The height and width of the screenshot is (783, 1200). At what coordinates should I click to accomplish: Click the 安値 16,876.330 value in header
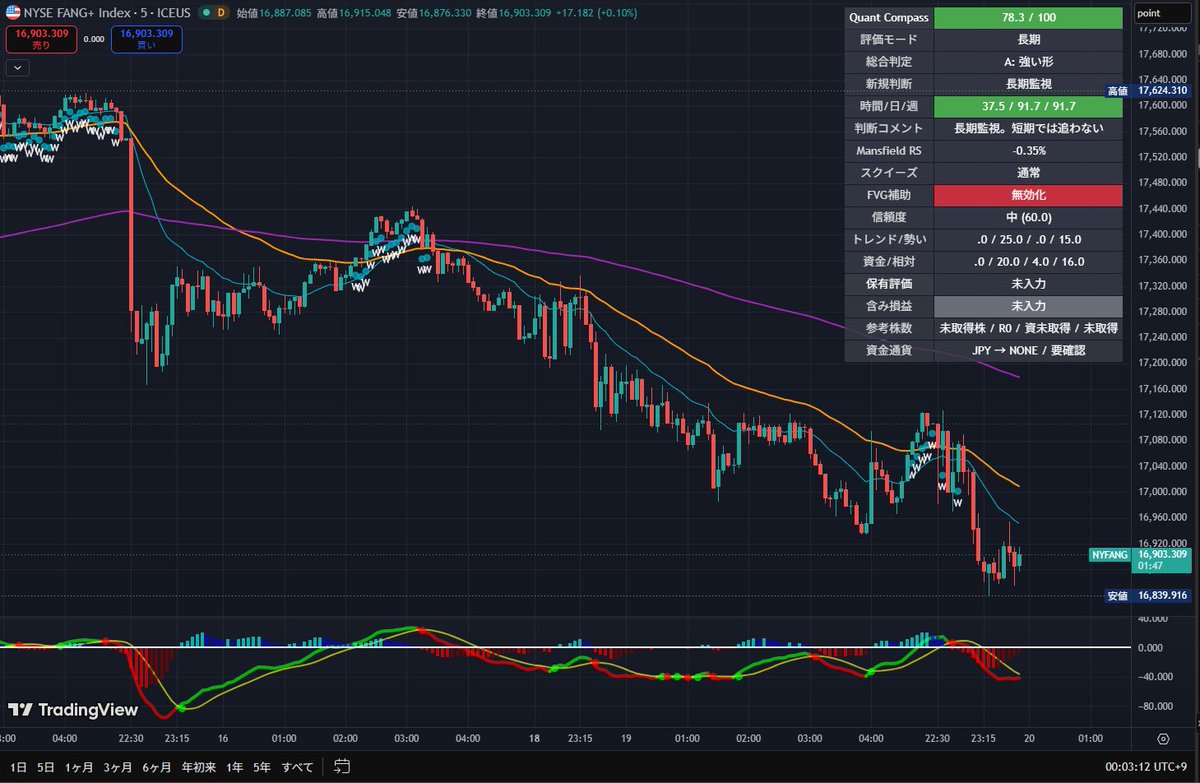click(433, 14)
